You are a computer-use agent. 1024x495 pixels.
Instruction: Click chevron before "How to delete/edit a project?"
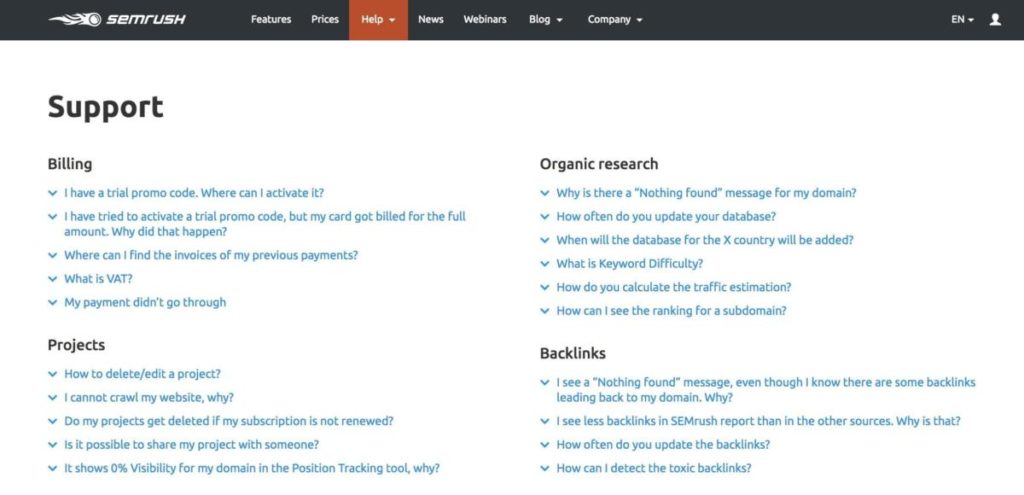pyautogui.click(x=52, y=374)
